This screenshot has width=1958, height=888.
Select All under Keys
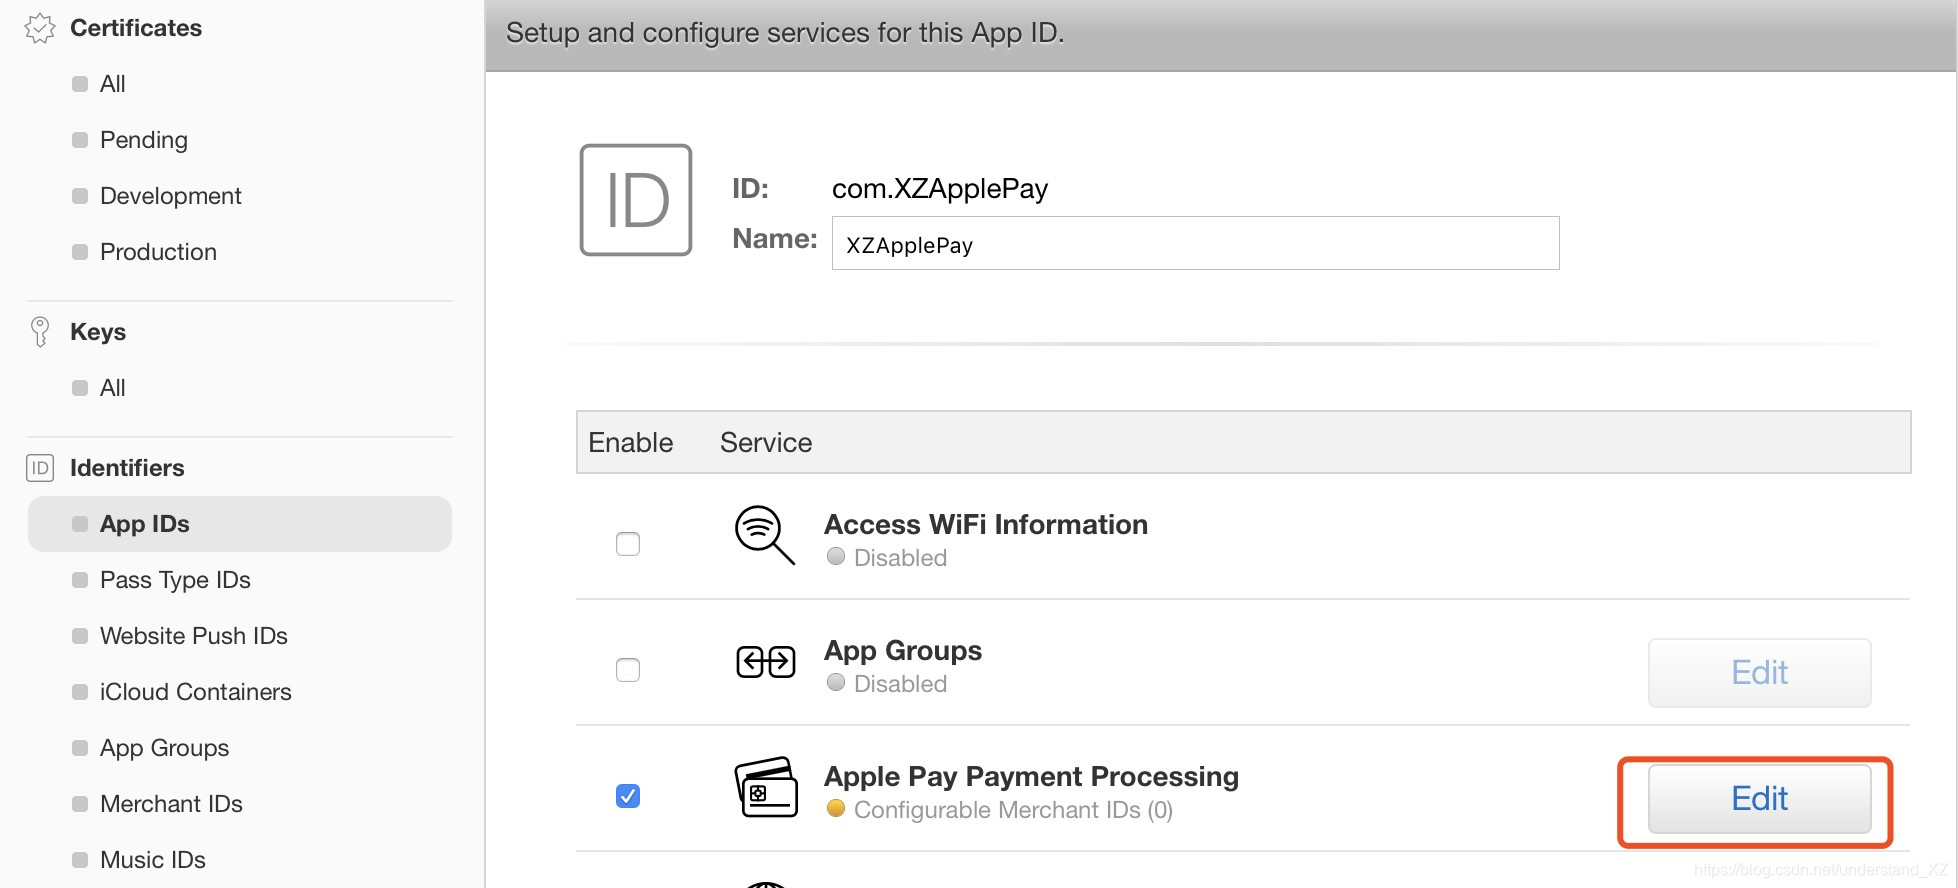tap(113, 388)
